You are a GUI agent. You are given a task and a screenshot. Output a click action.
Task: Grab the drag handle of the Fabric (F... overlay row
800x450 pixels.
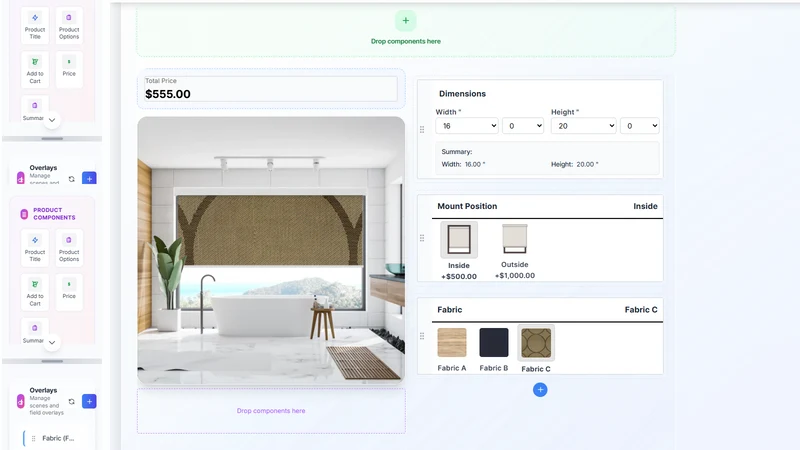[34, 438]
